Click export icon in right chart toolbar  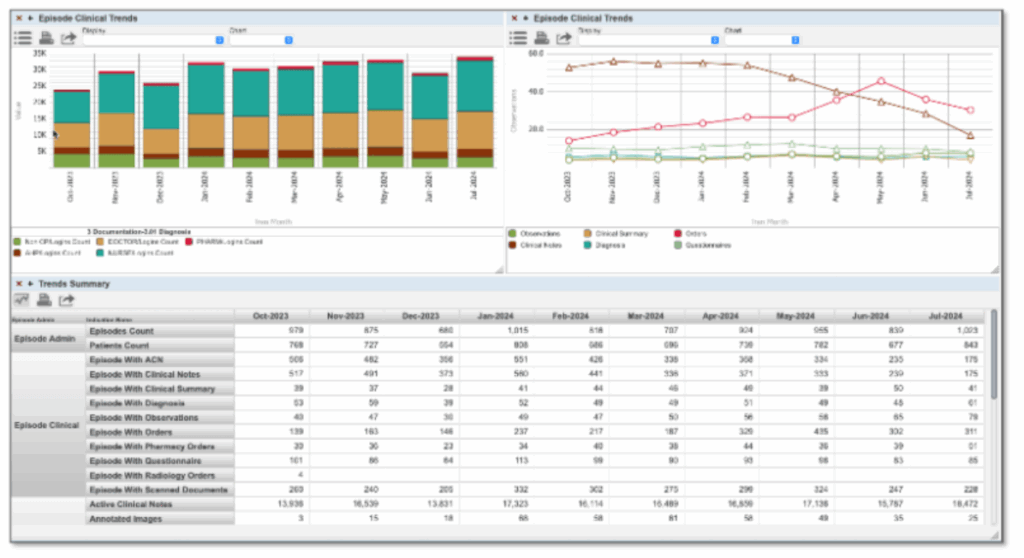[564, 38]
